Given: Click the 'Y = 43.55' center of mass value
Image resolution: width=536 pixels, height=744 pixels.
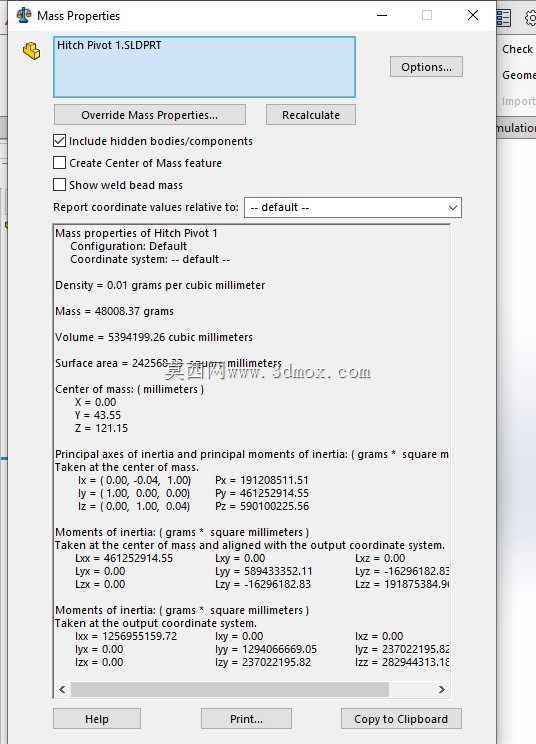Looking at the screenshot, I should [98, 415].
